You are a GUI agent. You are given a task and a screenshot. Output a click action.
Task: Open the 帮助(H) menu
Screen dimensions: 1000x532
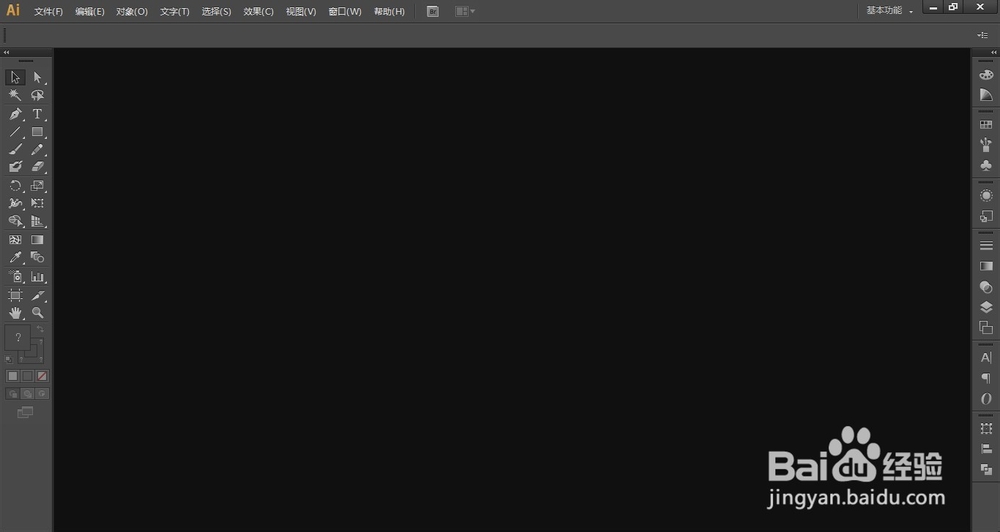coord(389,11)
